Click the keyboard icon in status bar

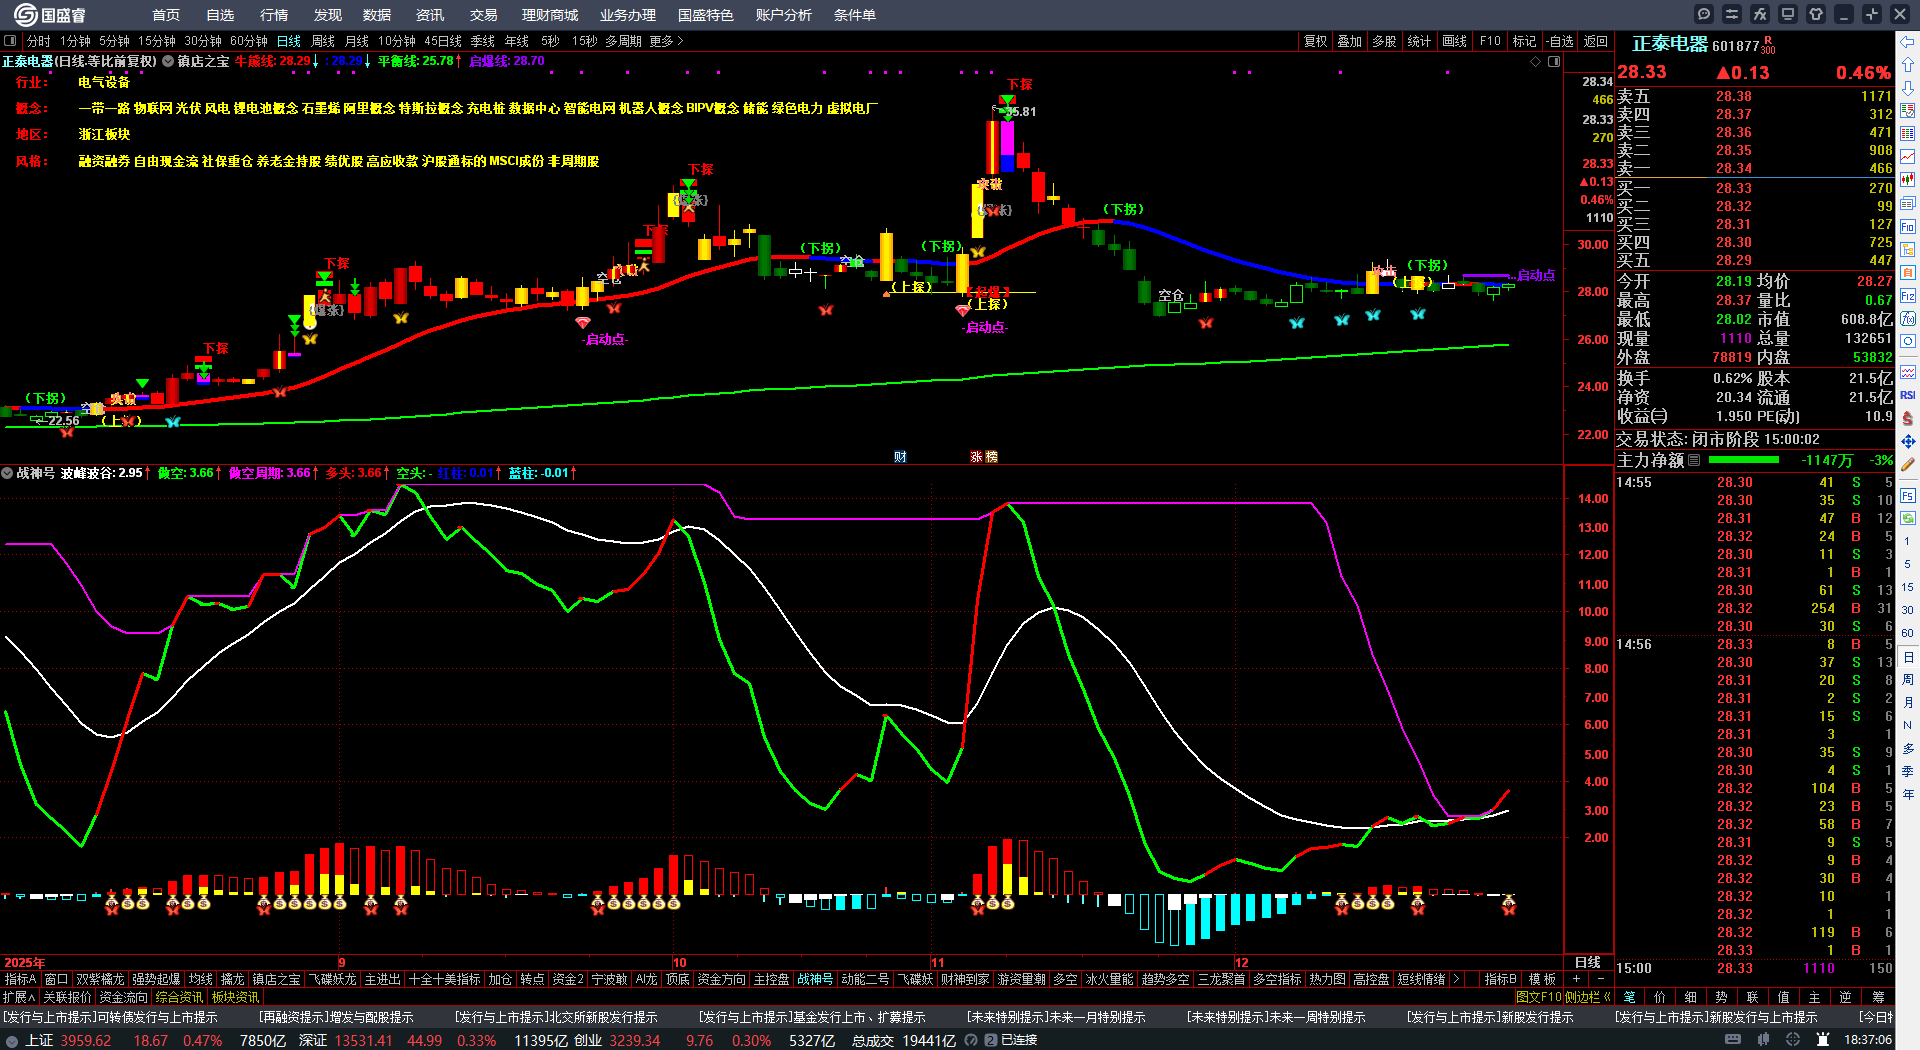coord(1733,1040)
